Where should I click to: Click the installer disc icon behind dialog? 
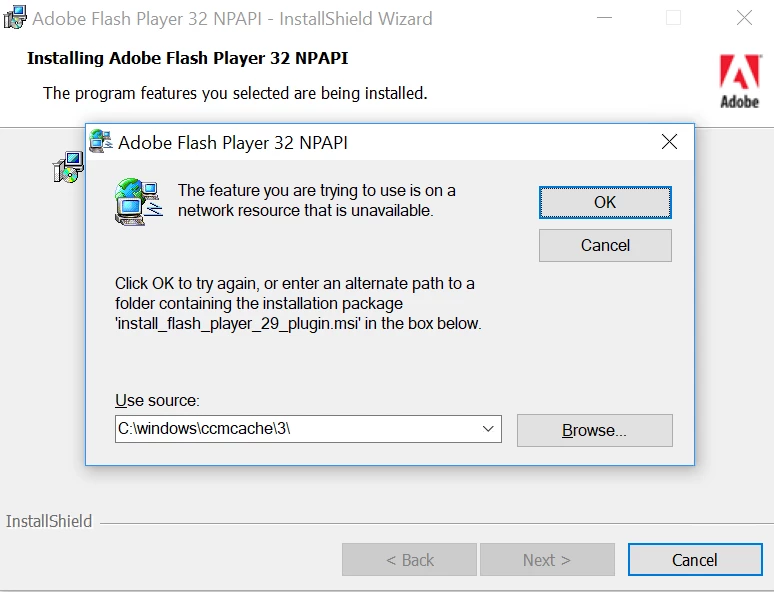[68, 167]
